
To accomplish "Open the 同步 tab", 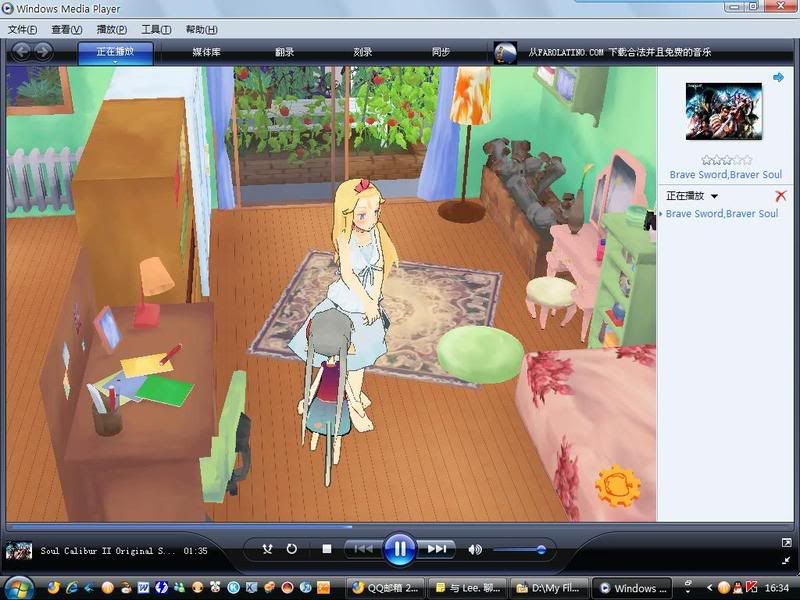I will click(441, 52).
